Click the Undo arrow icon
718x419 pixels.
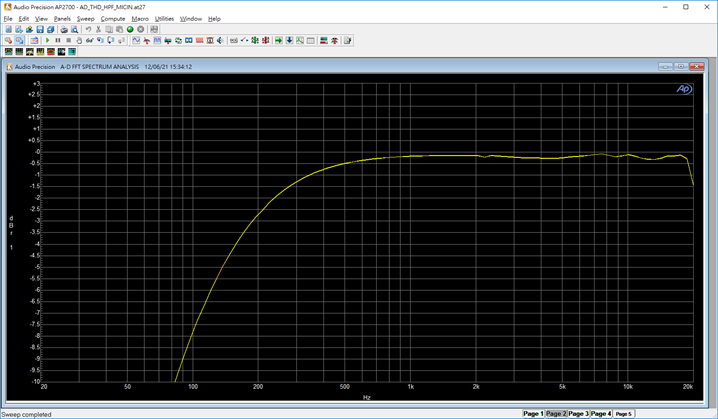(x=87, y=30)
